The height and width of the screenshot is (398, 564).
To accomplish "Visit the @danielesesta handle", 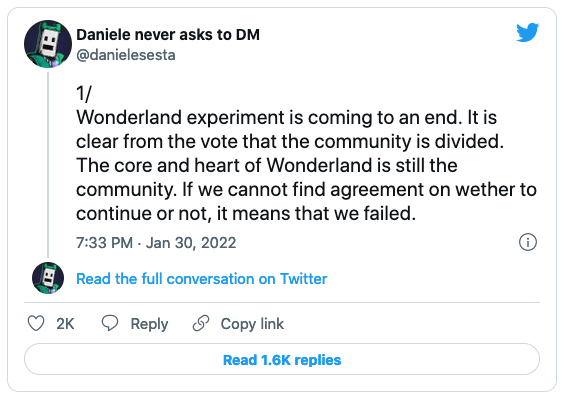I will (x=126, y=55).
